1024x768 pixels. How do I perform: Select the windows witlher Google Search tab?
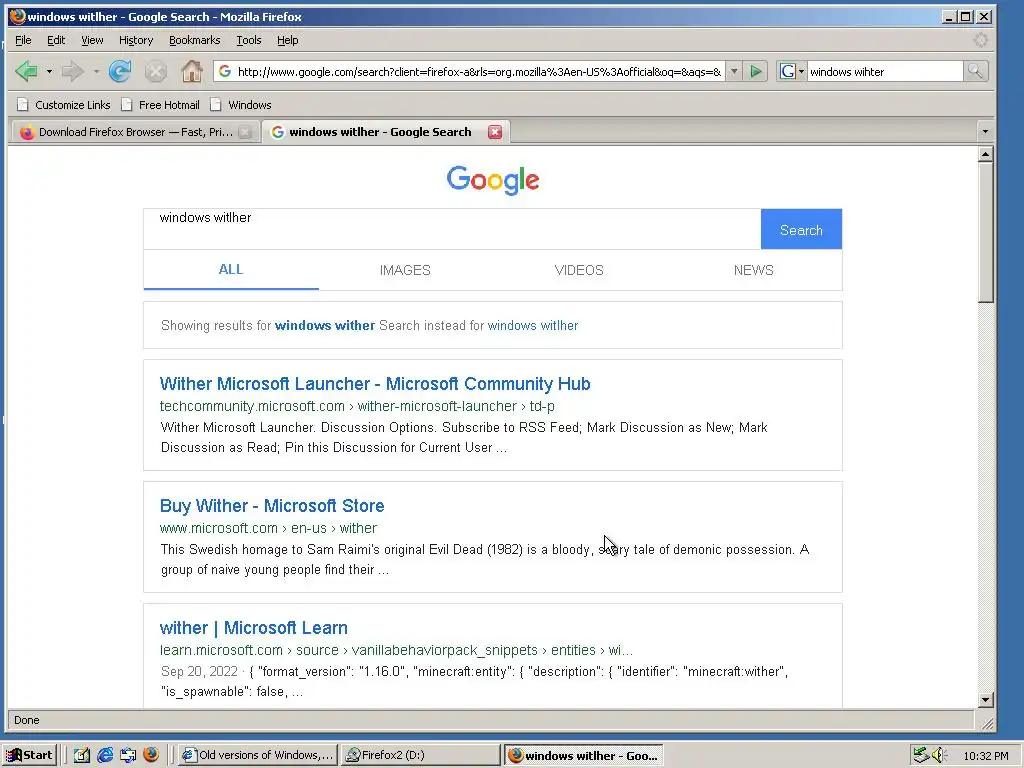[385, 132]
